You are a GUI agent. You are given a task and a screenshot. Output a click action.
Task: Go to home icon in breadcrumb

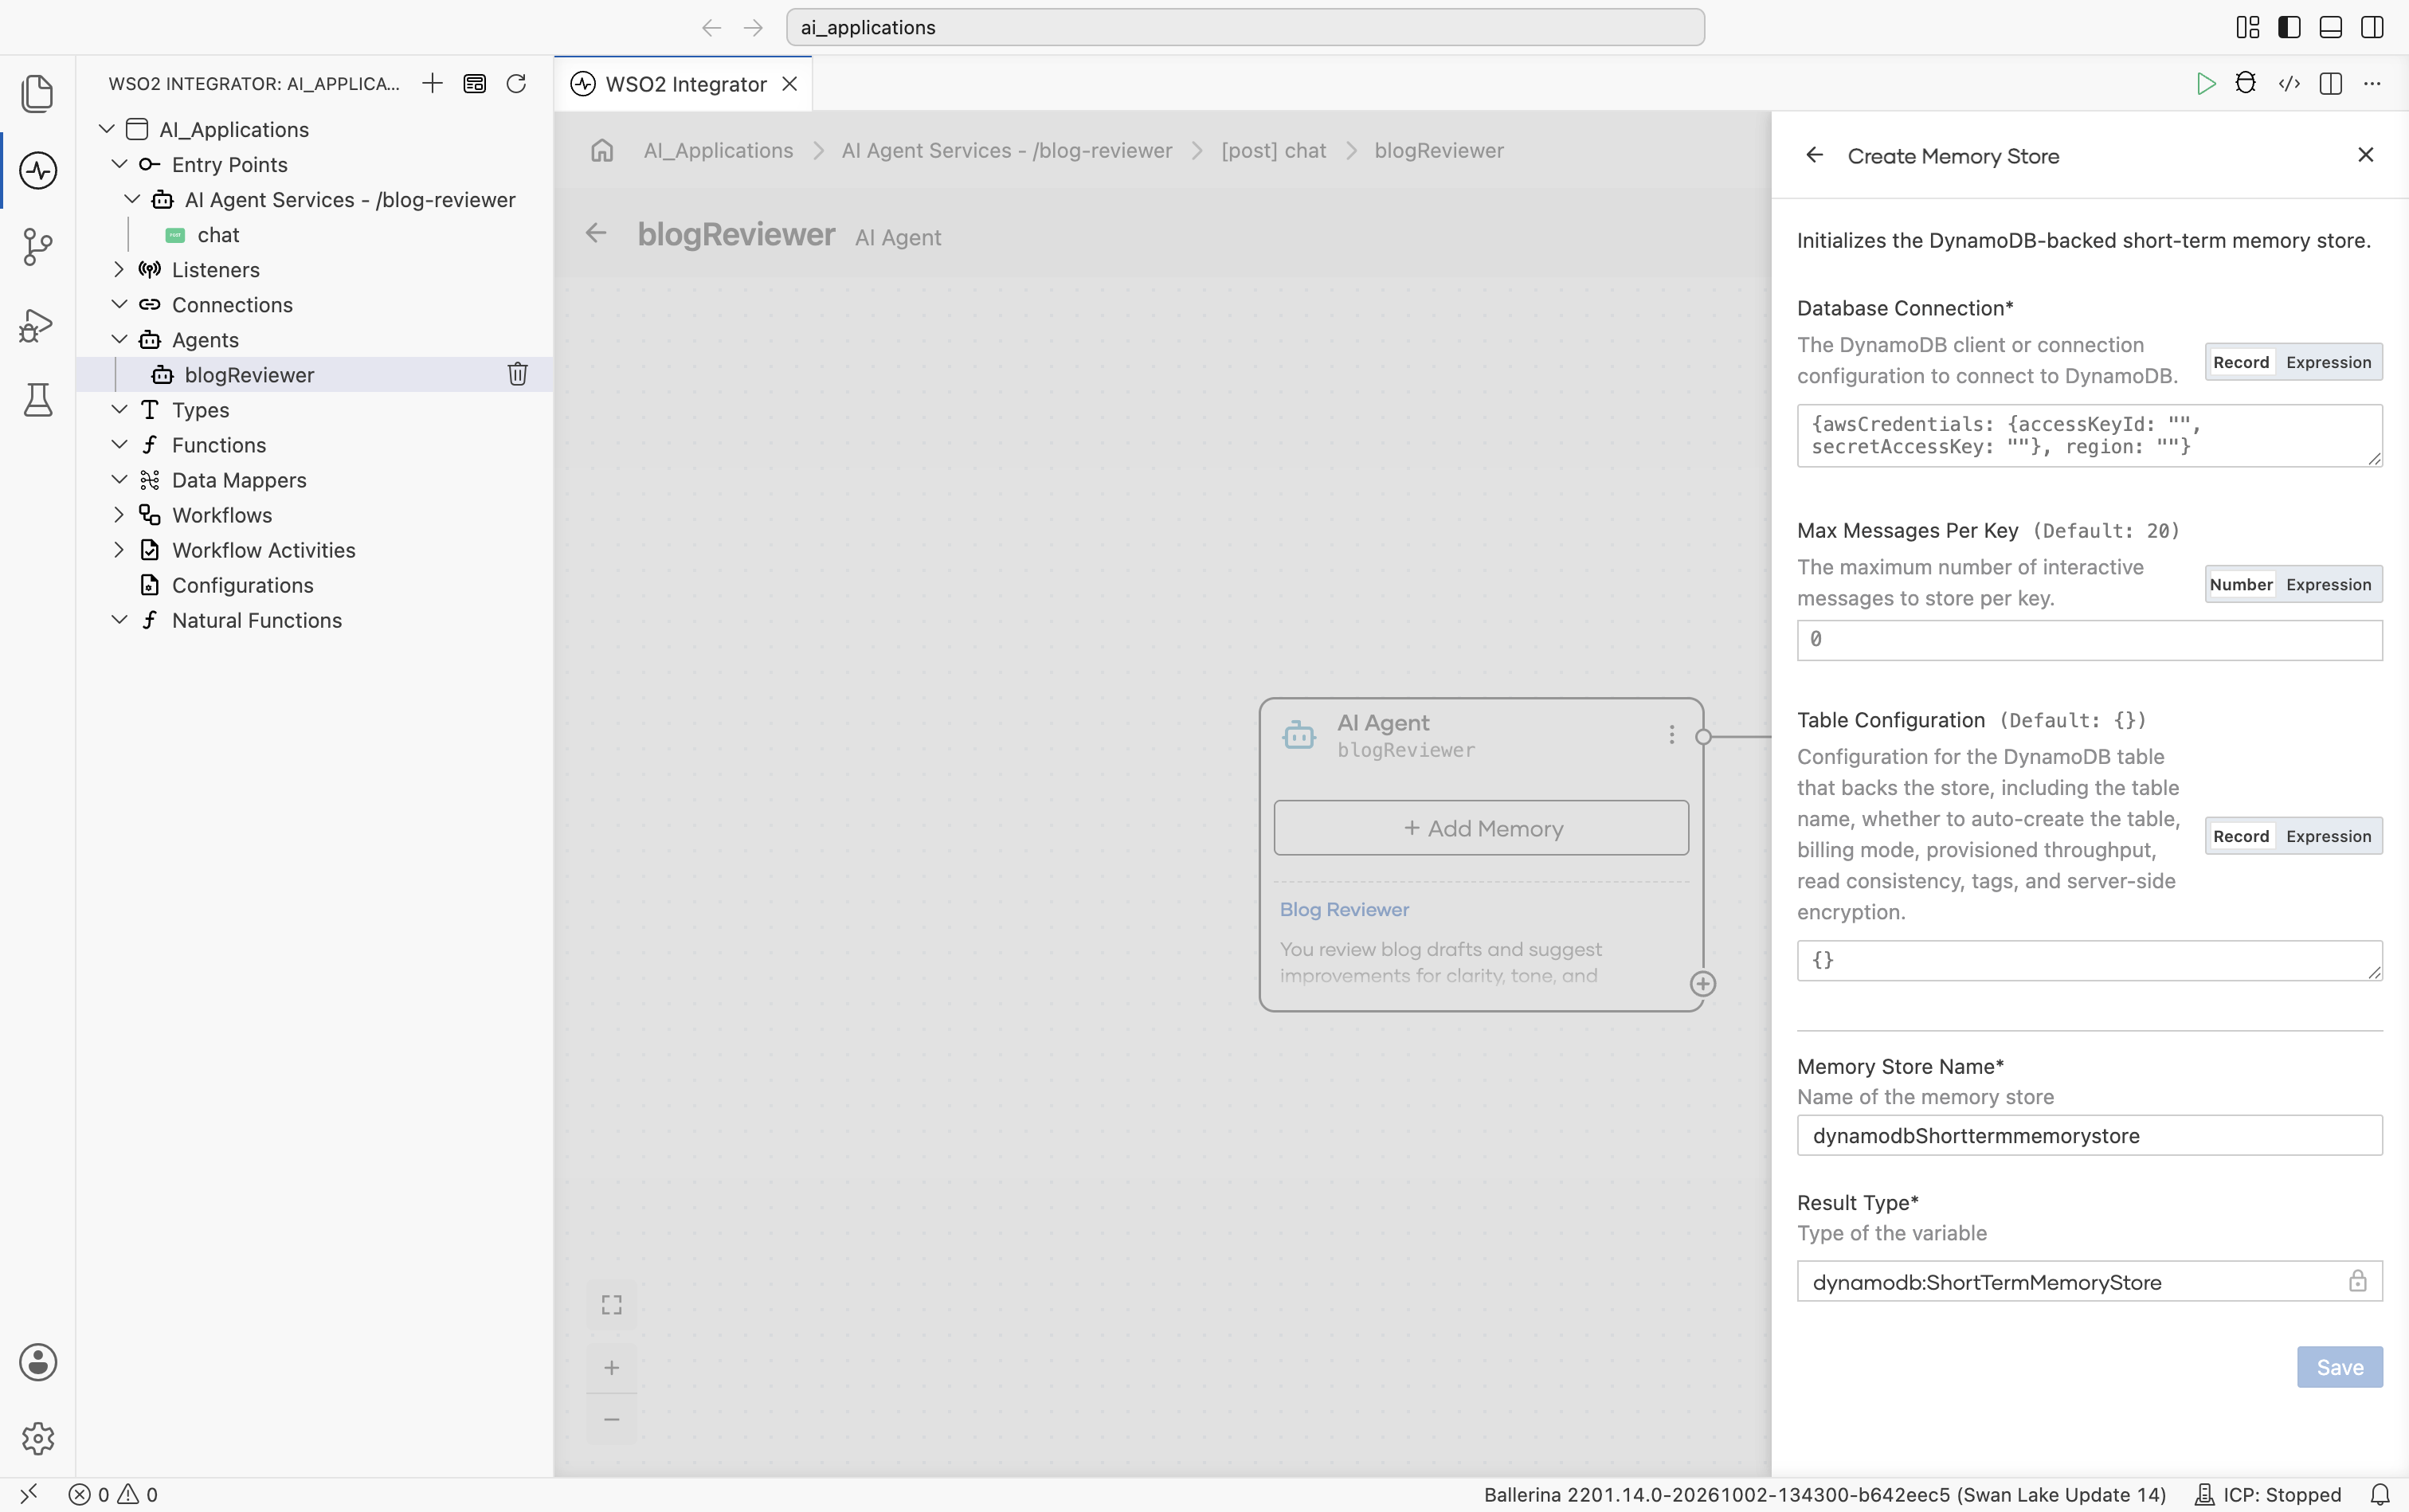(x=602, y=150)
